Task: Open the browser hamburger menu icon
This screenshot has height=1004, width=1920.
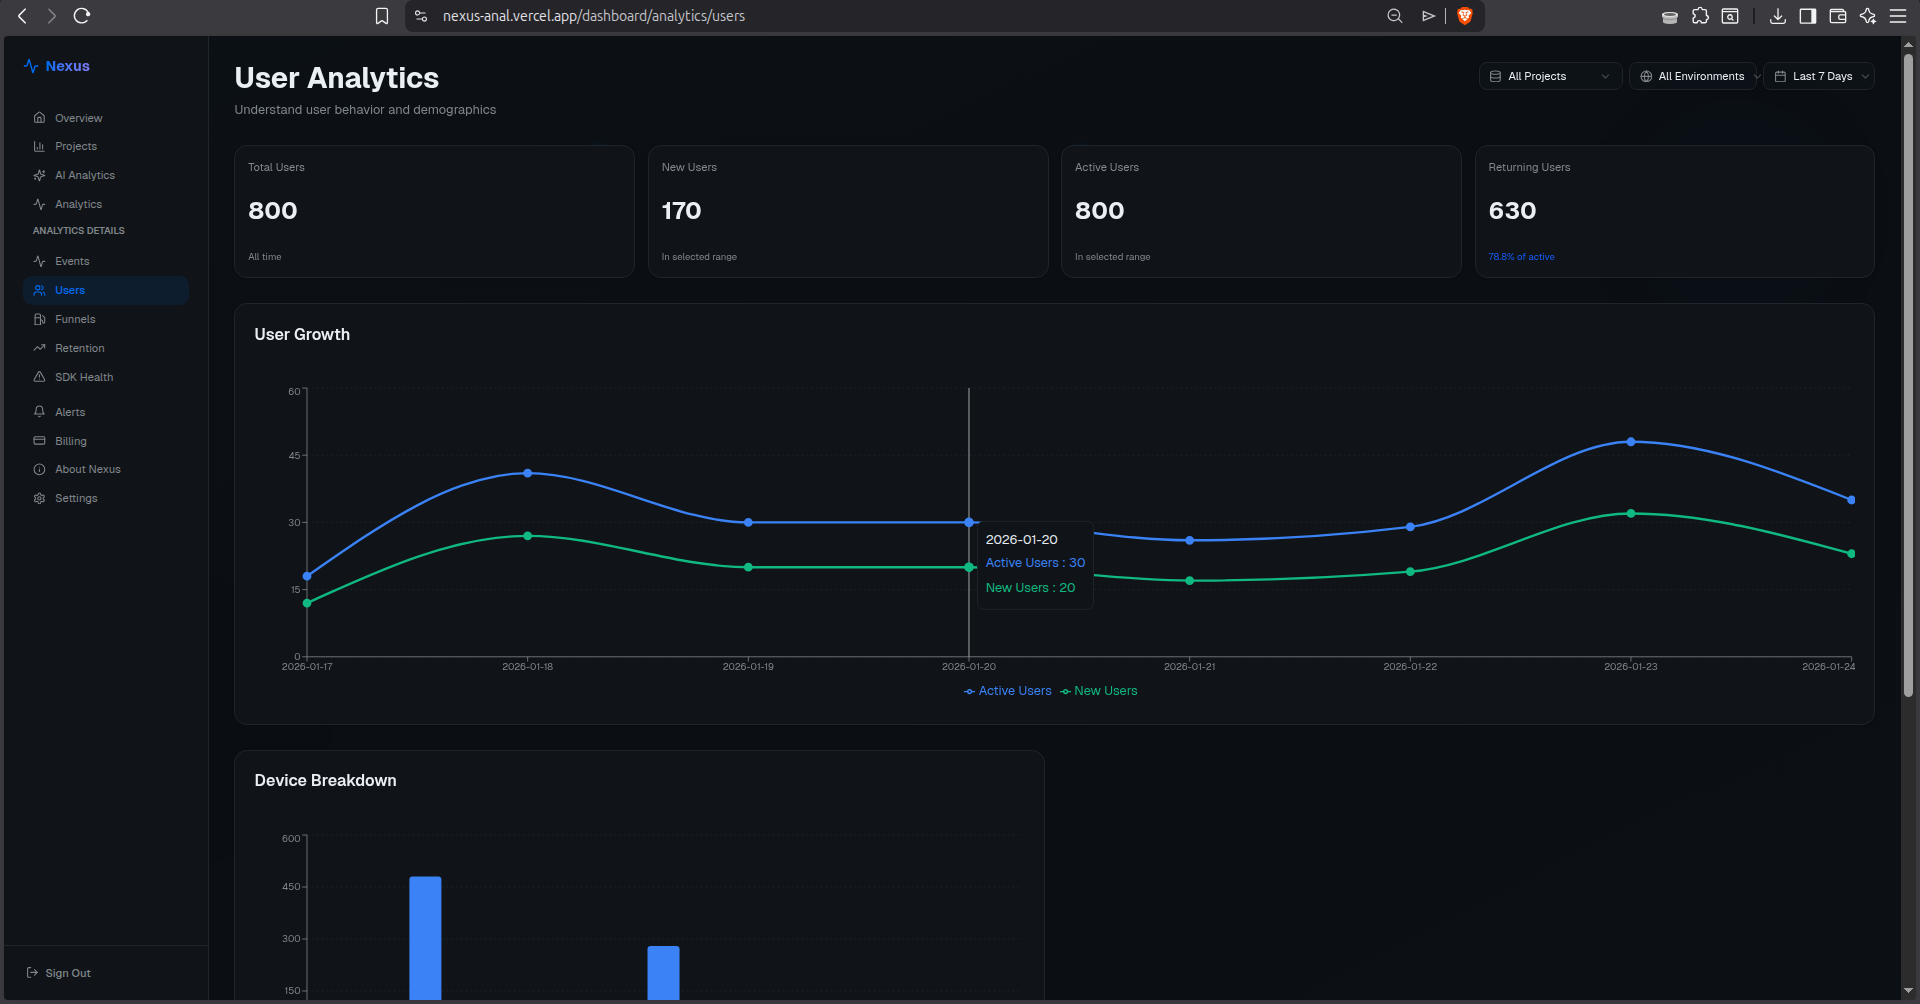Action: pos(1898,16)
